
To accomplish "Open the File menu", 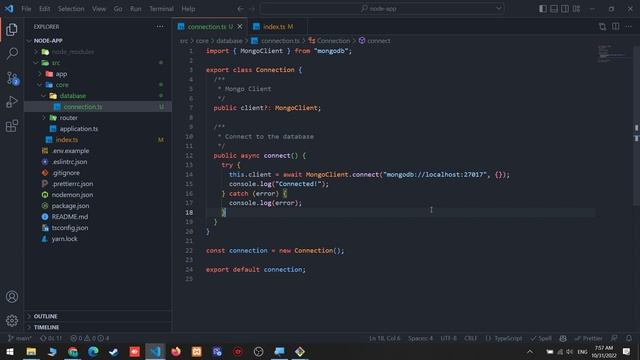I will point(26,9).
